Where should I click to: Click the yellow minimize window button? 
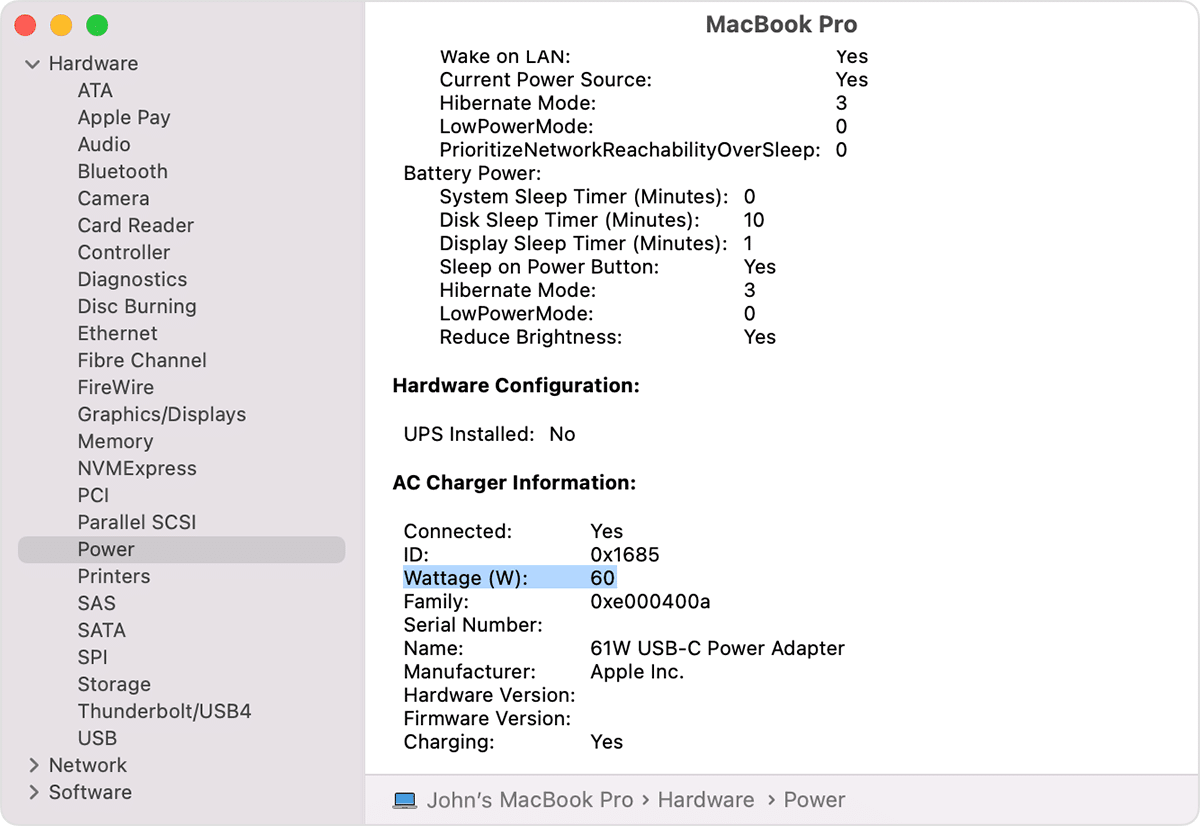coord(61,25)
